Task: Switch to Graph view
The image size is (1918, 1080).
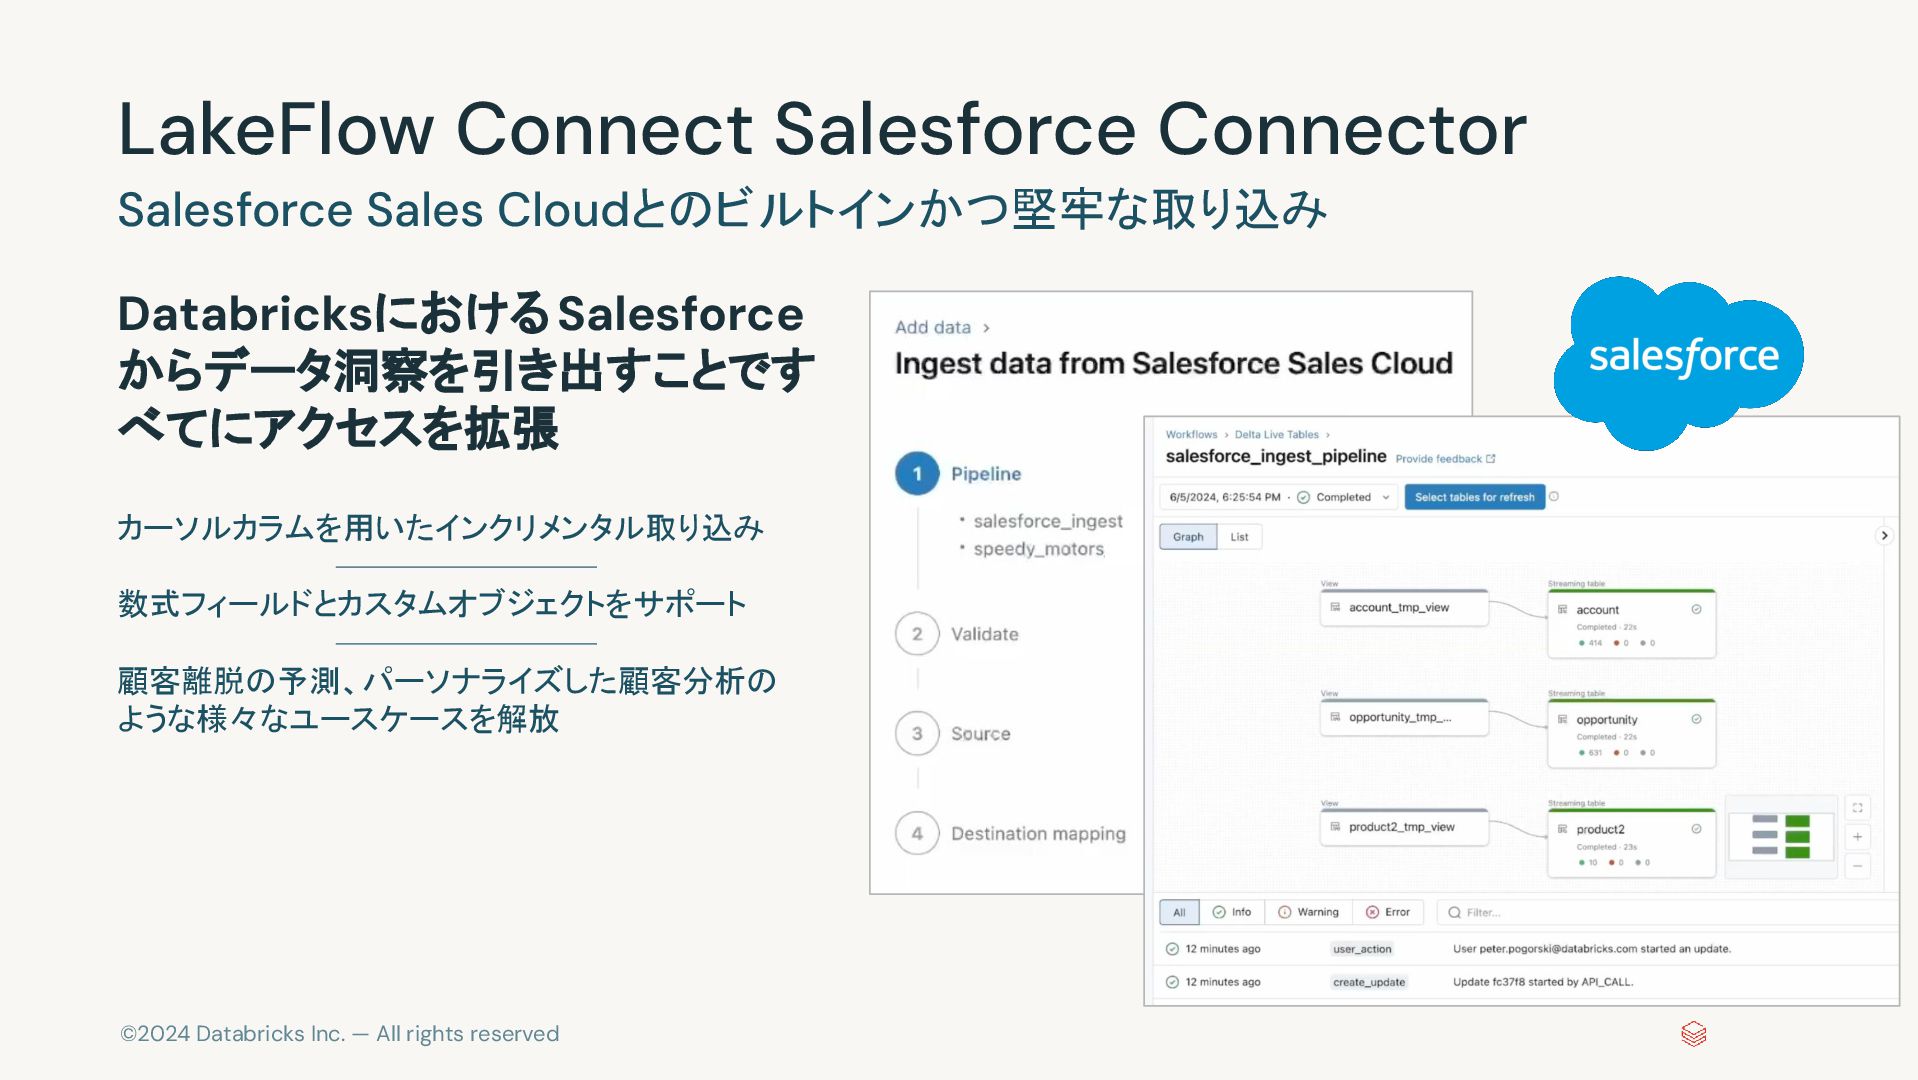Action: [1188, 537]
